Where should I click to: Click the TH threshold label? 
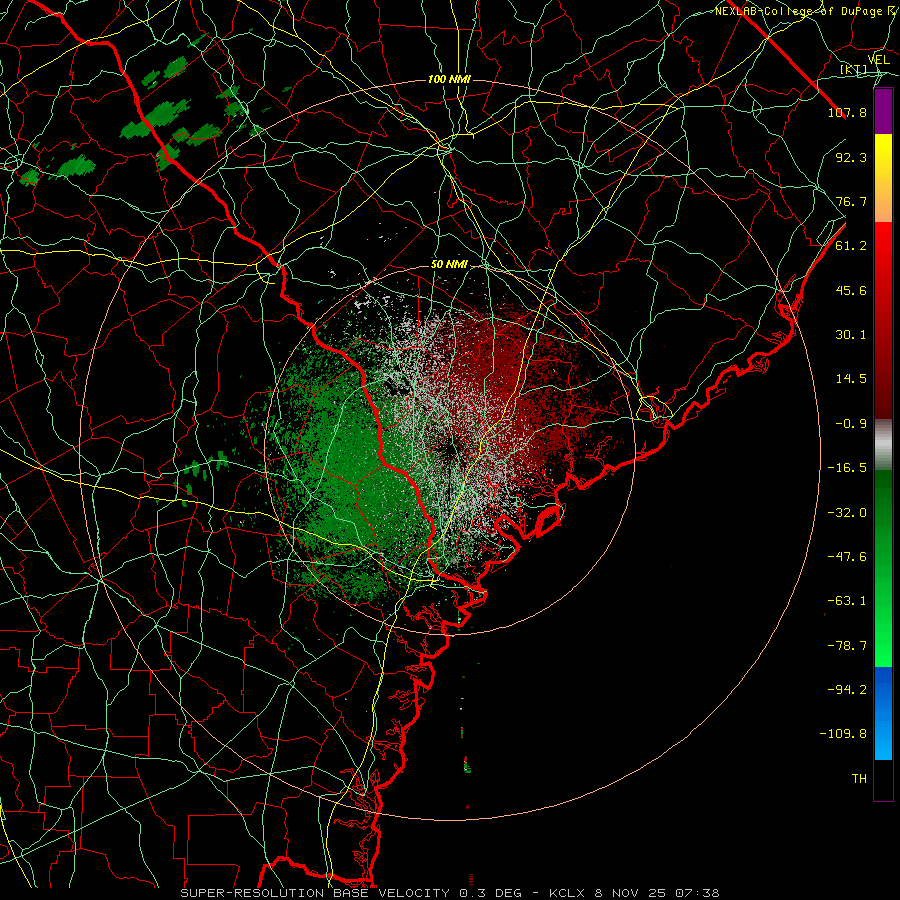tap(859, 778)
